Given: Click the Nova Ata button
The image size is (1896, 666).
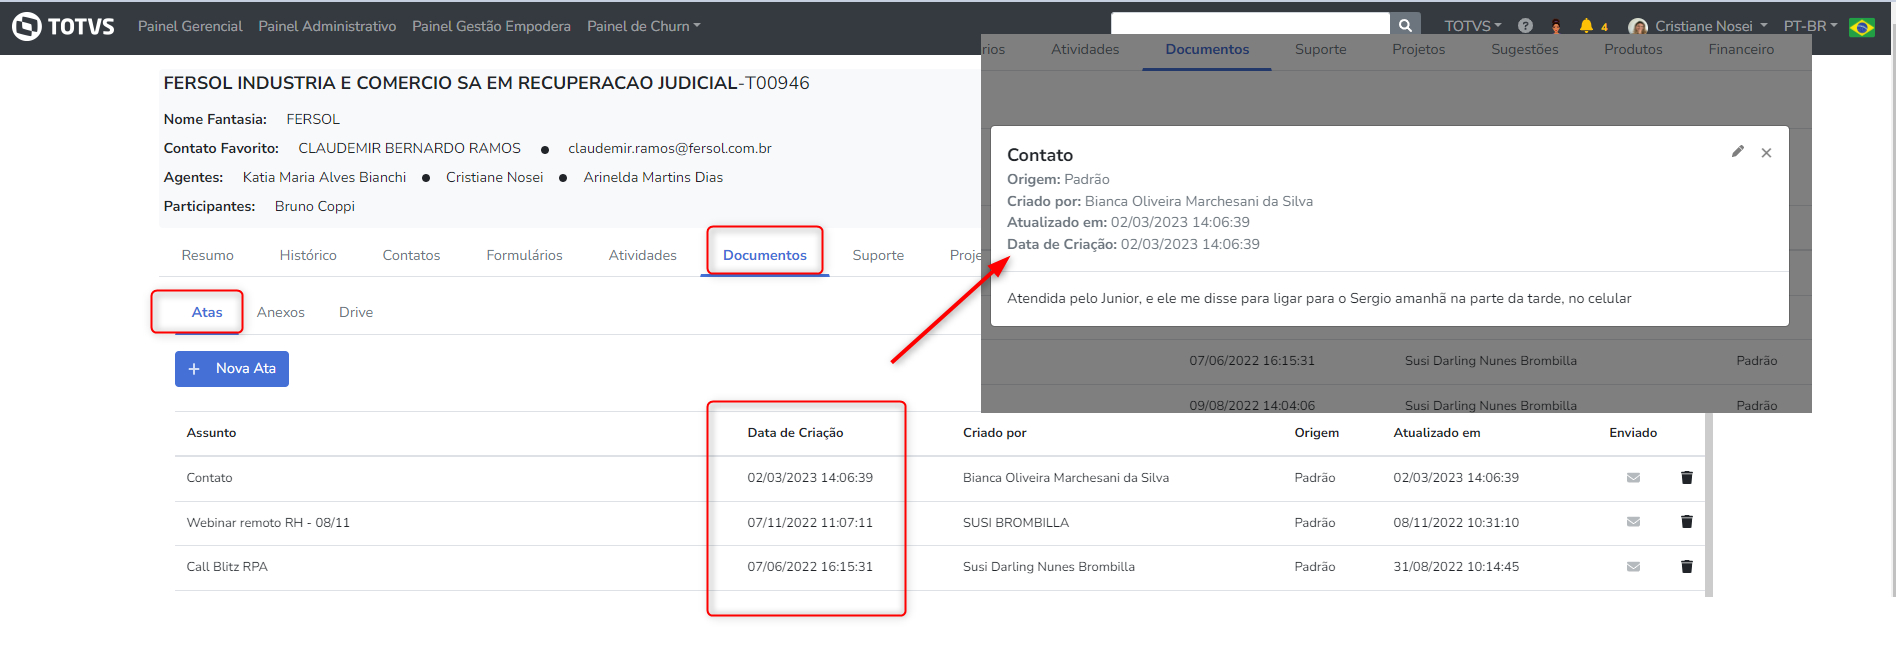Looking at the screenshot, I should (x=232, y=369).
